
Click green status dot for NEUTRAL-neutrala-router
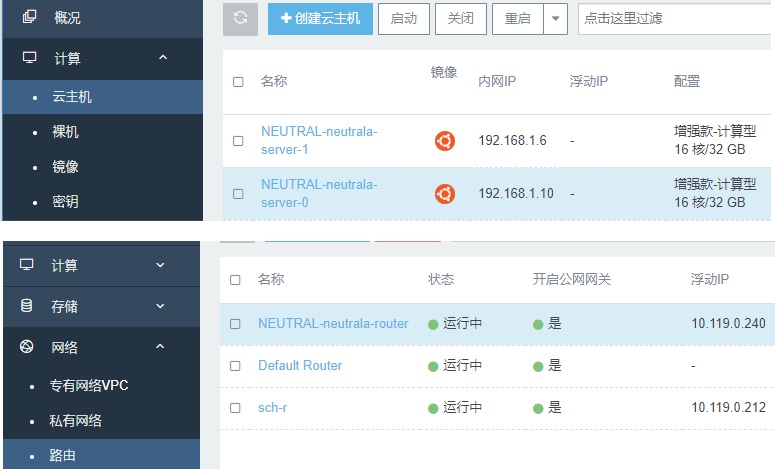click(x=433, y=324)
